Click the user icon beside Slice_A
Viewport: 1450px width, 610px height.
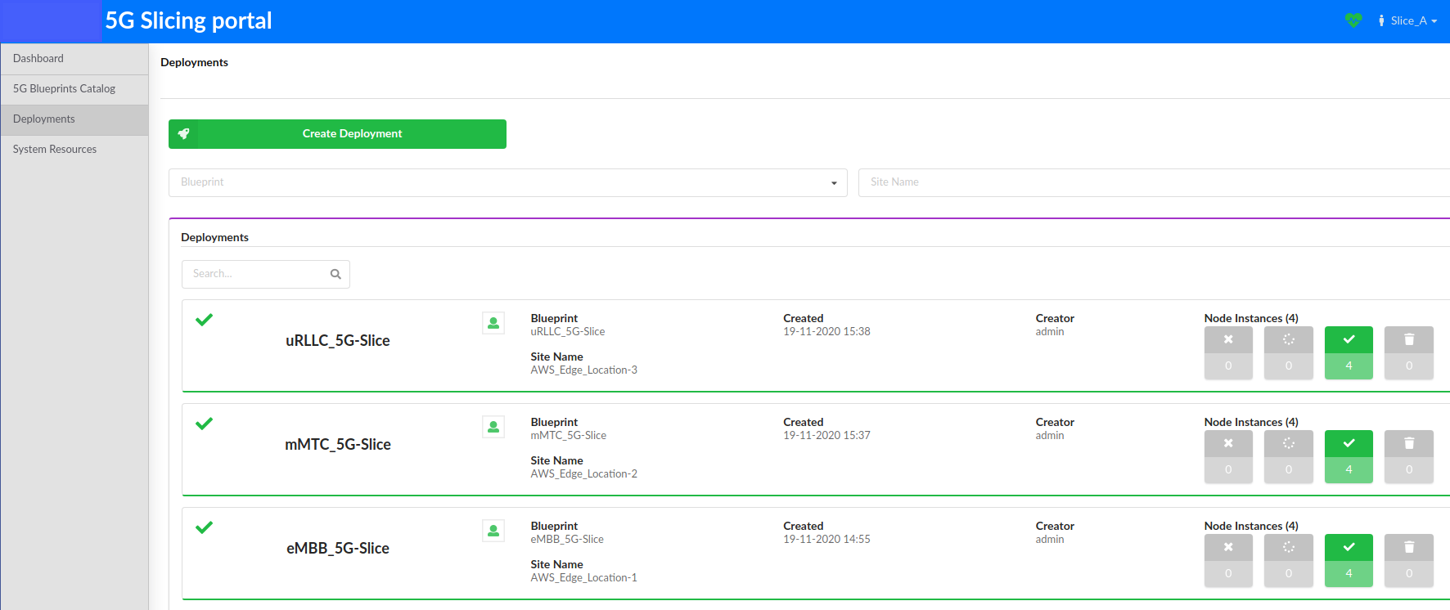(x=1381, y=21)
